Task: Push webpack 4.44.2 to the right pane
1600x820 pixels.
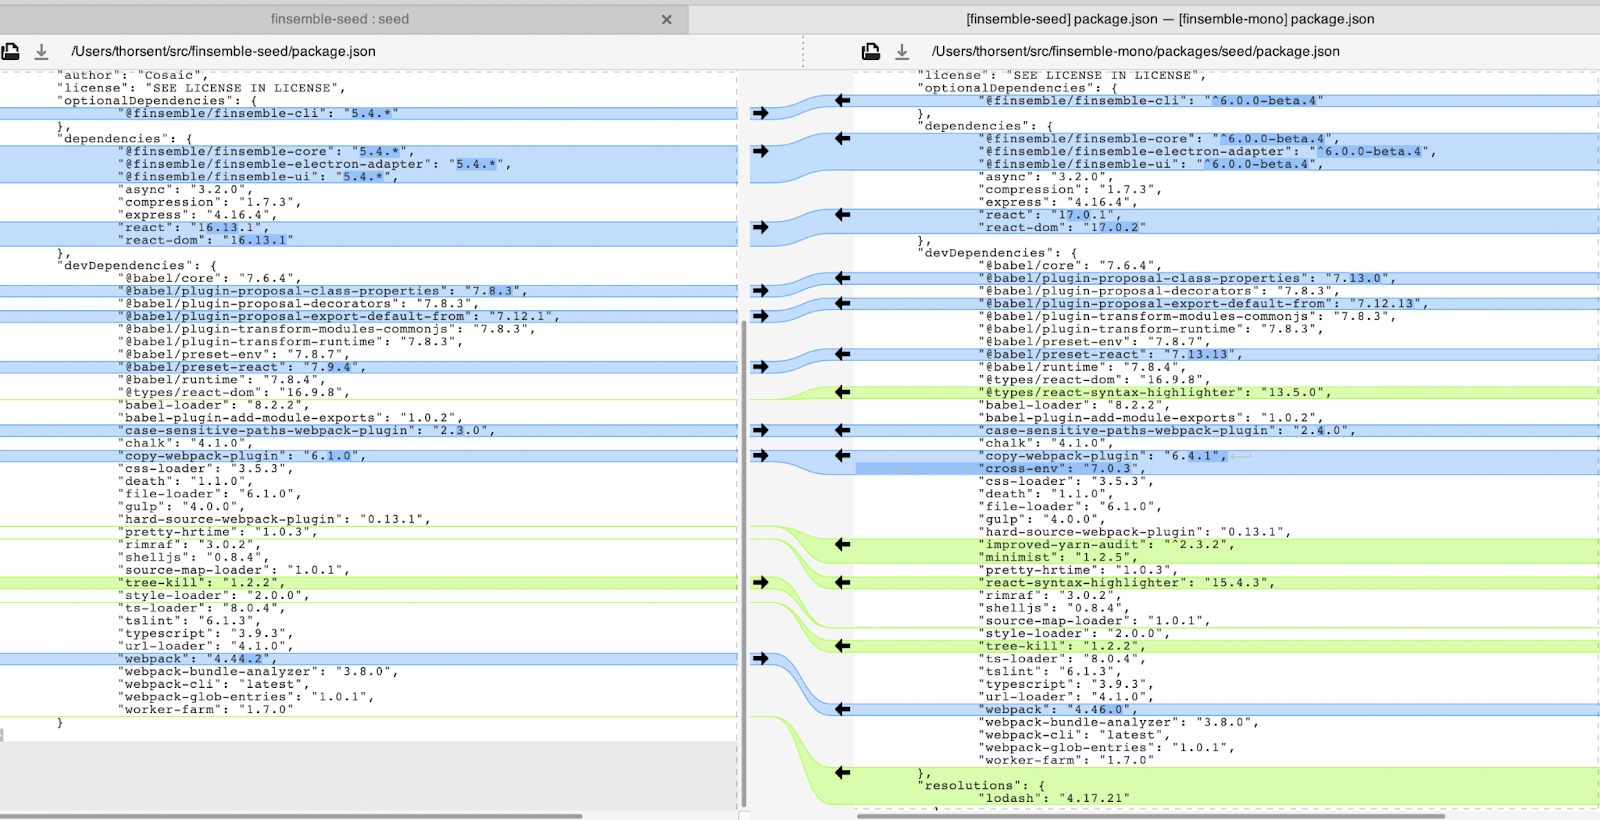Action: pyautogui.click(x=760, y=659)
